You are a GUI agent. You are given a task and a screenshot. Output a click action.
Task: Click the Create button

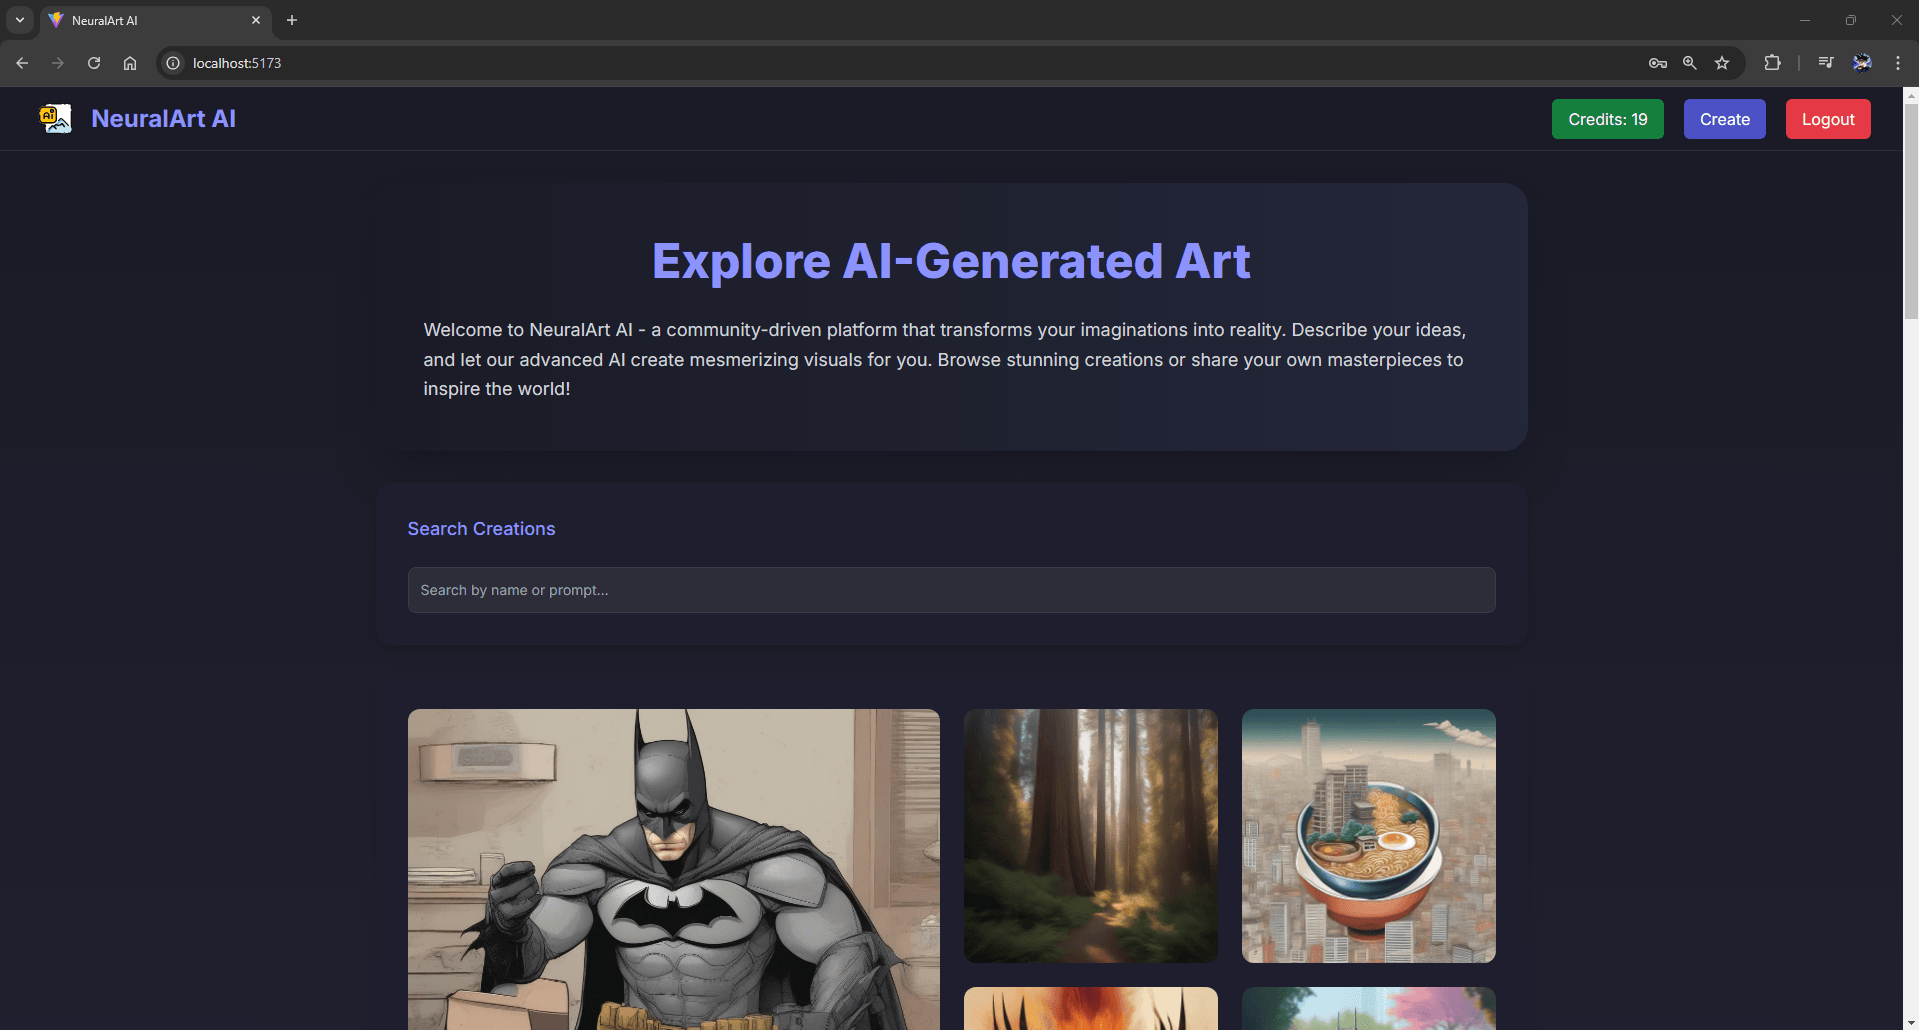pos(1725,119)
